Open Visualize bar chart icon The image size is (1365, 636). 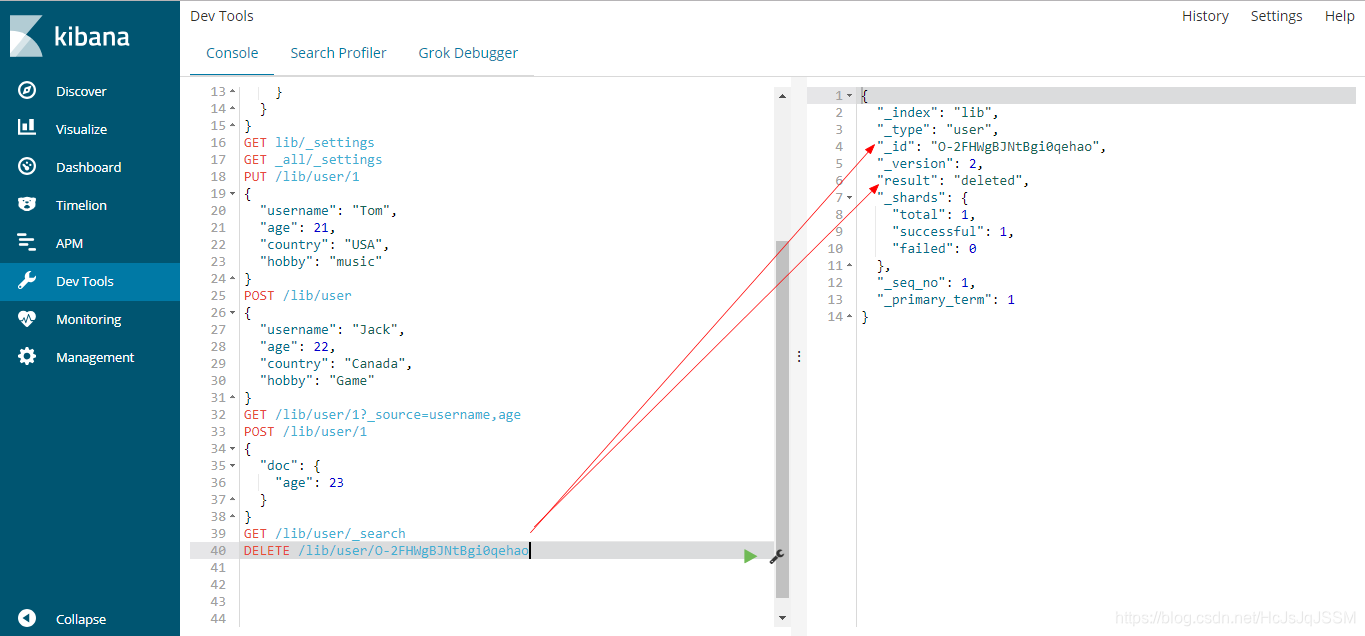pyautogui.click(x=27, y=128)
